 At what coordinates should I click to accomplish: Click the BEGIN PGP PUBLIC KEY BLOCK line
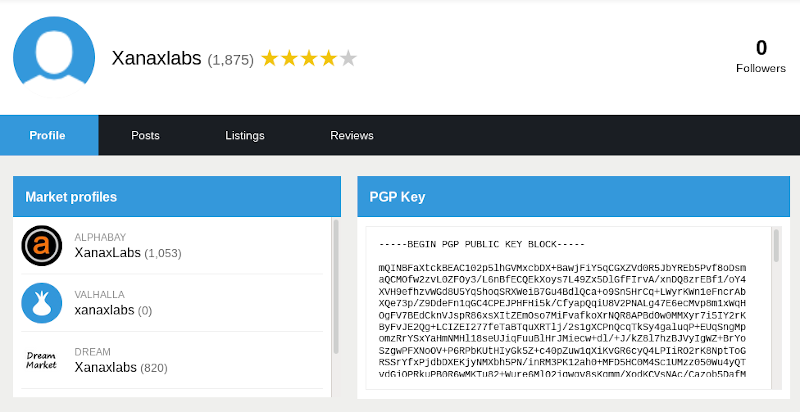point(482,244)
